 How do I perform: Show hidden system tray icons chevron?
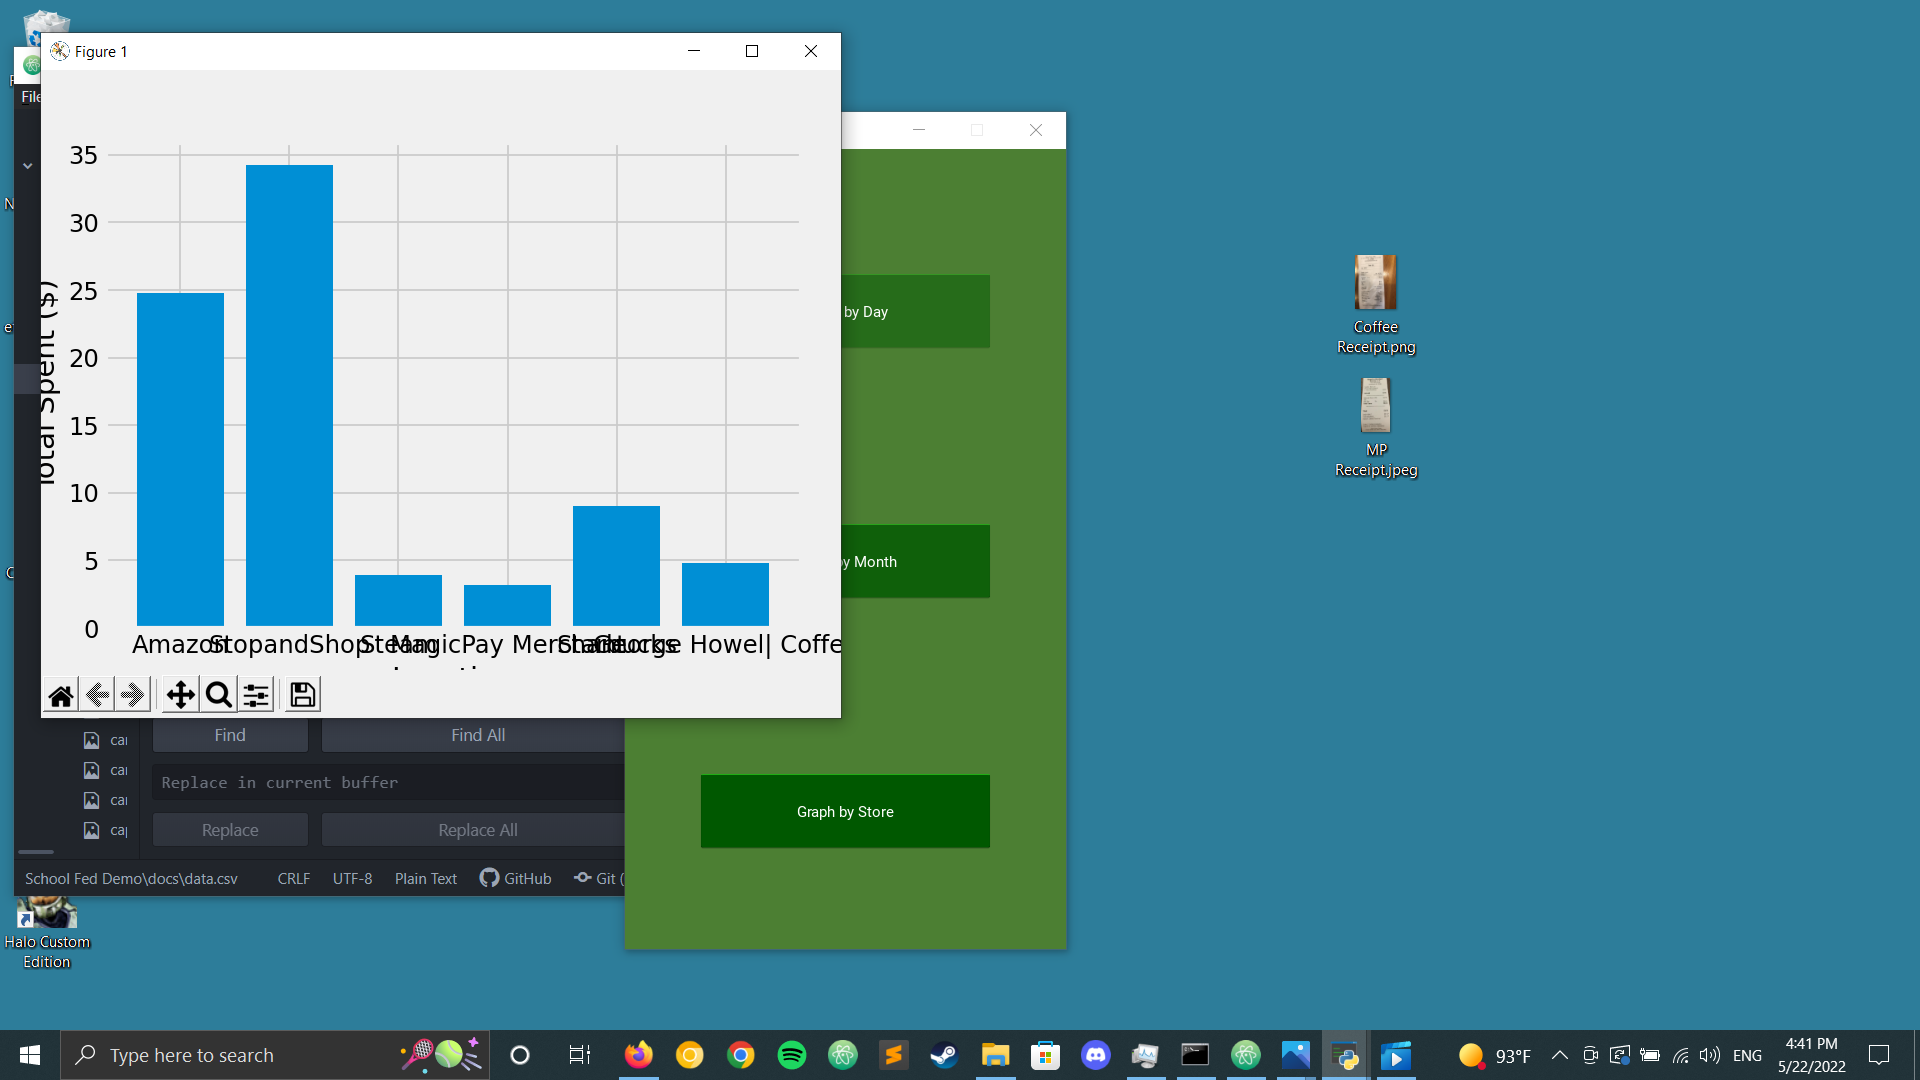click(1559, 1055)
